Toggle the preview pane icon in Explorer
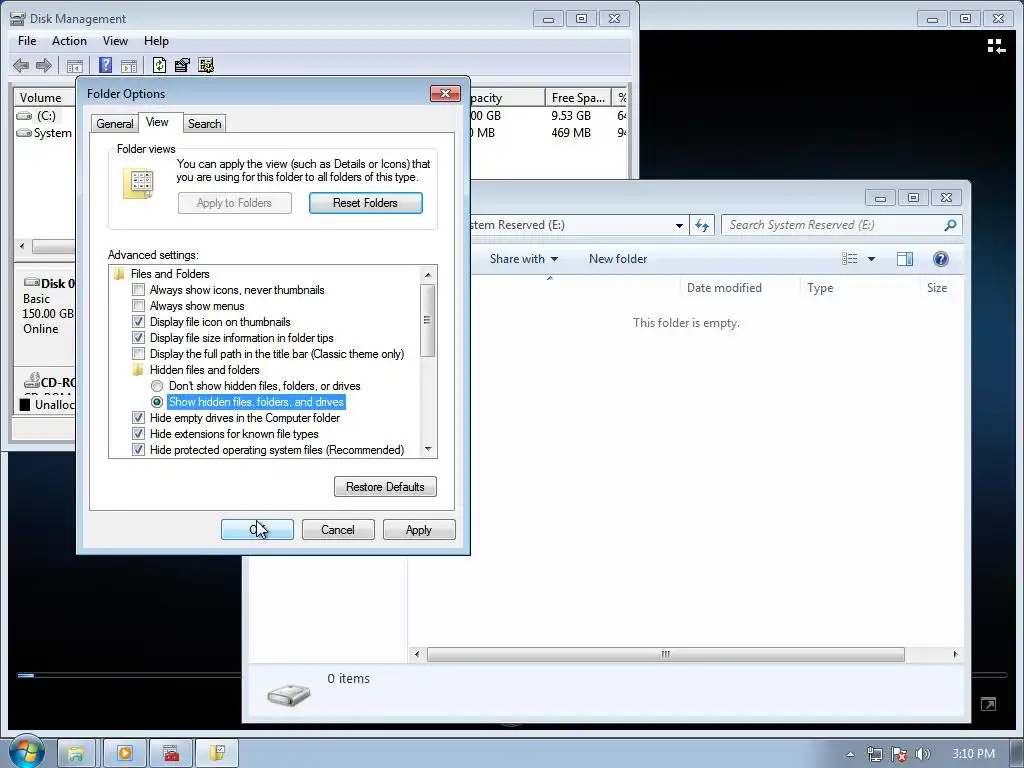This screenshot has height=768, width=1024. (905, 259)
